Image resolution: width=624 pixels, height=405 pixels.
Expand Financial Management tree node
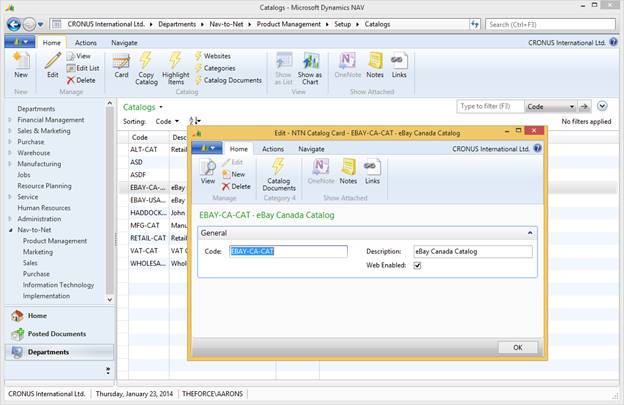pyautogui.click(x=10, y=119)
